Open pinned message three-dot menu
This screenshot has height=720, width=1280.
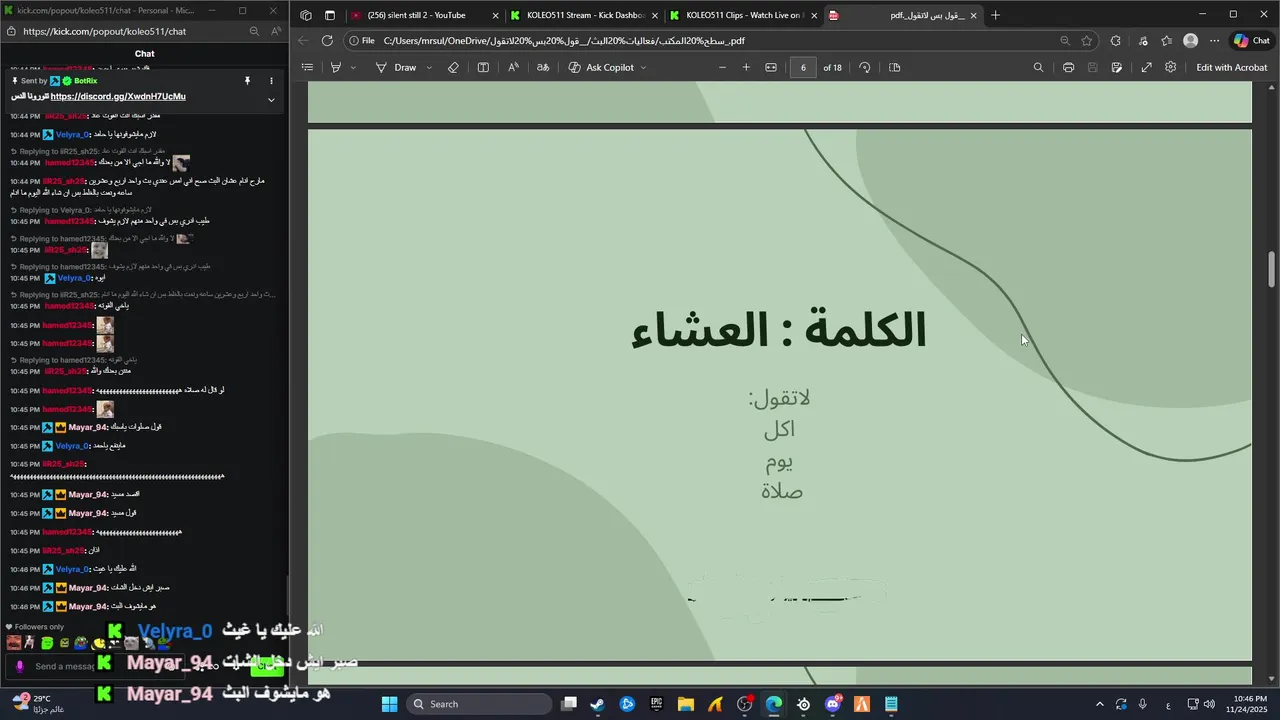(x=271, y=80)
